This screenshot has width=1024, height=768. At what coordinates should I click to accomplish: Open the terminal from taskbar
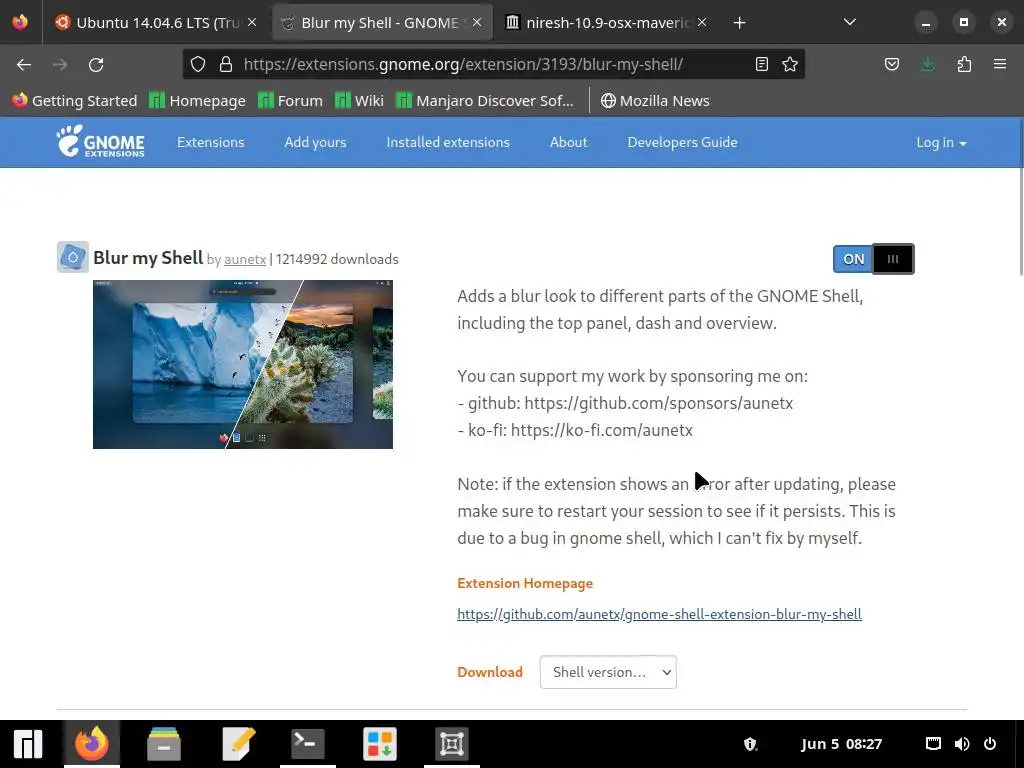(308, 744)
